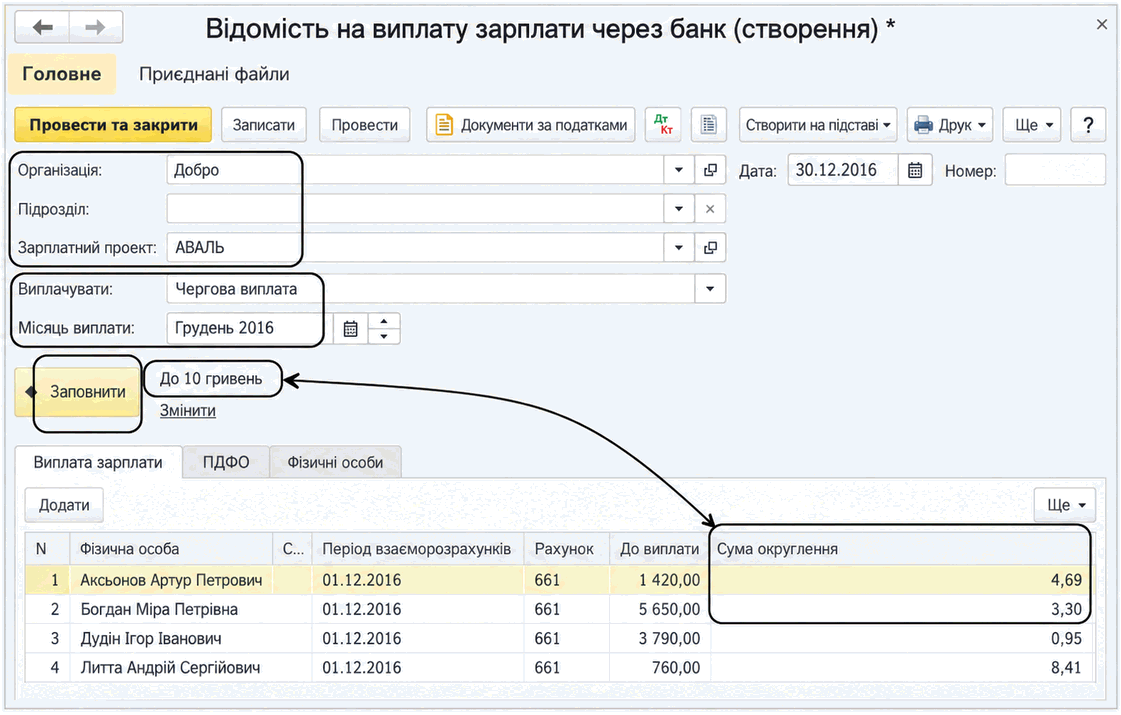
Task: Increase month using the up stepper arrow
Action: pyautogui.click(x=385, y=321)
